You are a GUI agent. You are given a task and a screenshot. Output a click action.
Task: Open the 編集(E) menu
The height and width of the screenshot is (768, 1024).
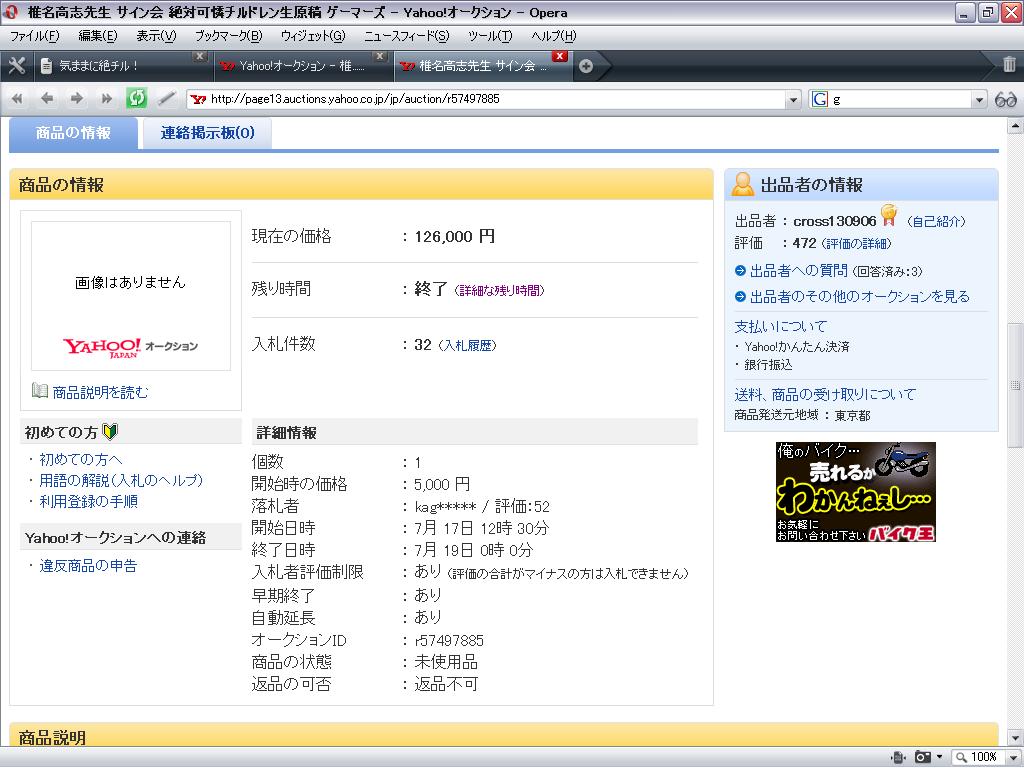(x=98, y=36)
